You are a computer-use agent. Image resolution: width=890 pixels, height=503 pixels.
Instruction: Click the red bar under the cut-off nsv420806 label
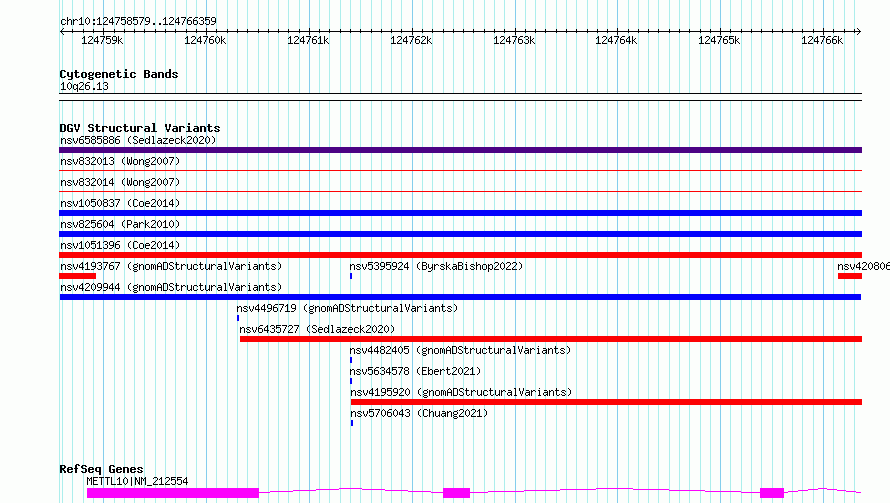(850, 276)
